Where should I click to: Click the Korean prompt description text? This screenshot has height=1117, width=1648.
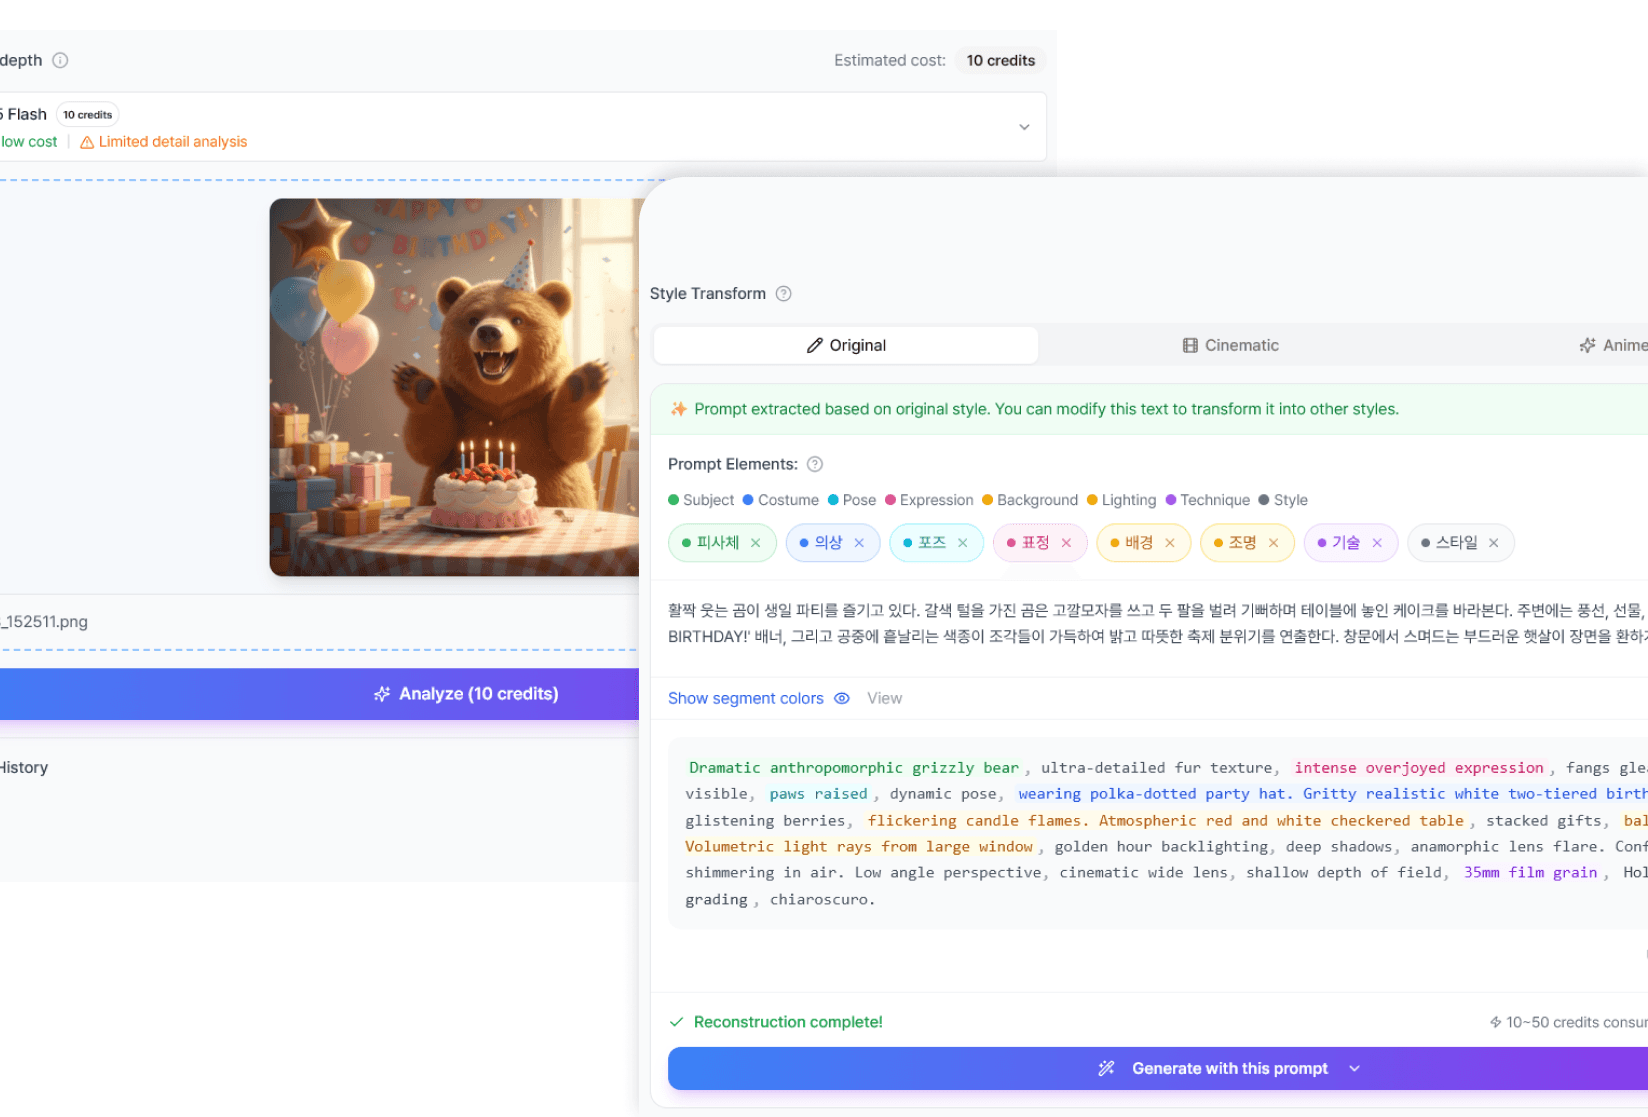pos(1158,623)
